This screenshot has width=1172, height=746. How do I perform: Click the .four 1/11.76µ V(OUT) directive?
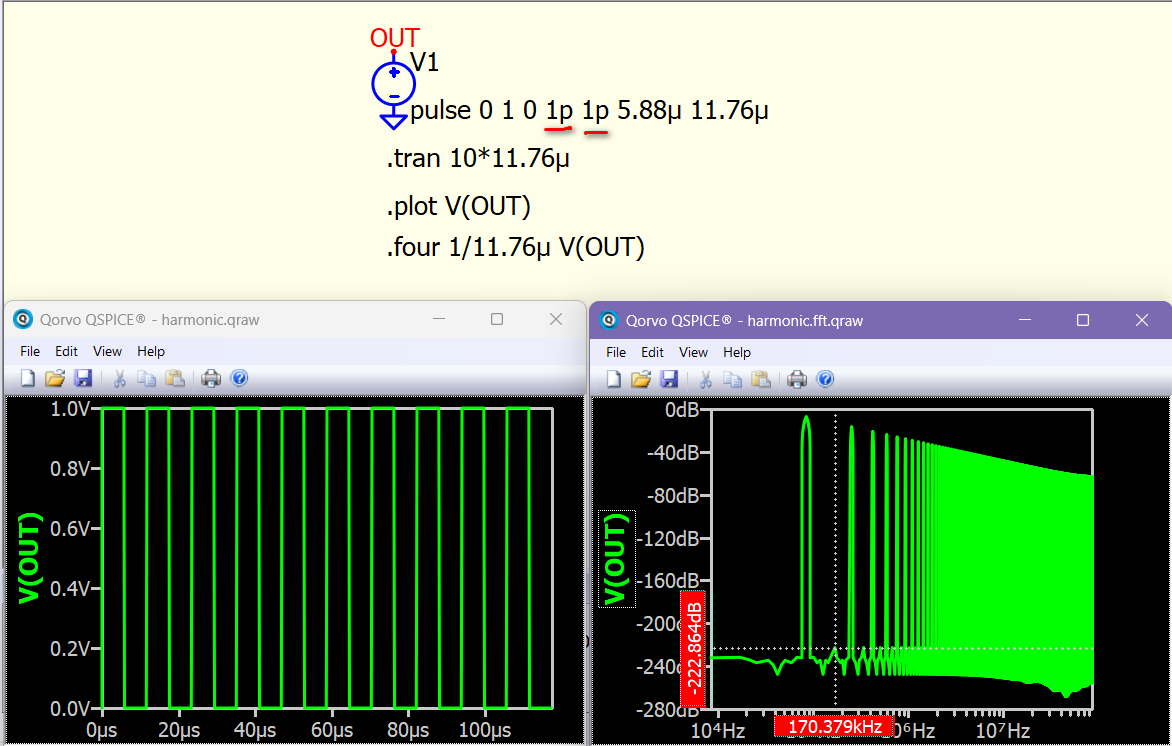pos(515,247)
